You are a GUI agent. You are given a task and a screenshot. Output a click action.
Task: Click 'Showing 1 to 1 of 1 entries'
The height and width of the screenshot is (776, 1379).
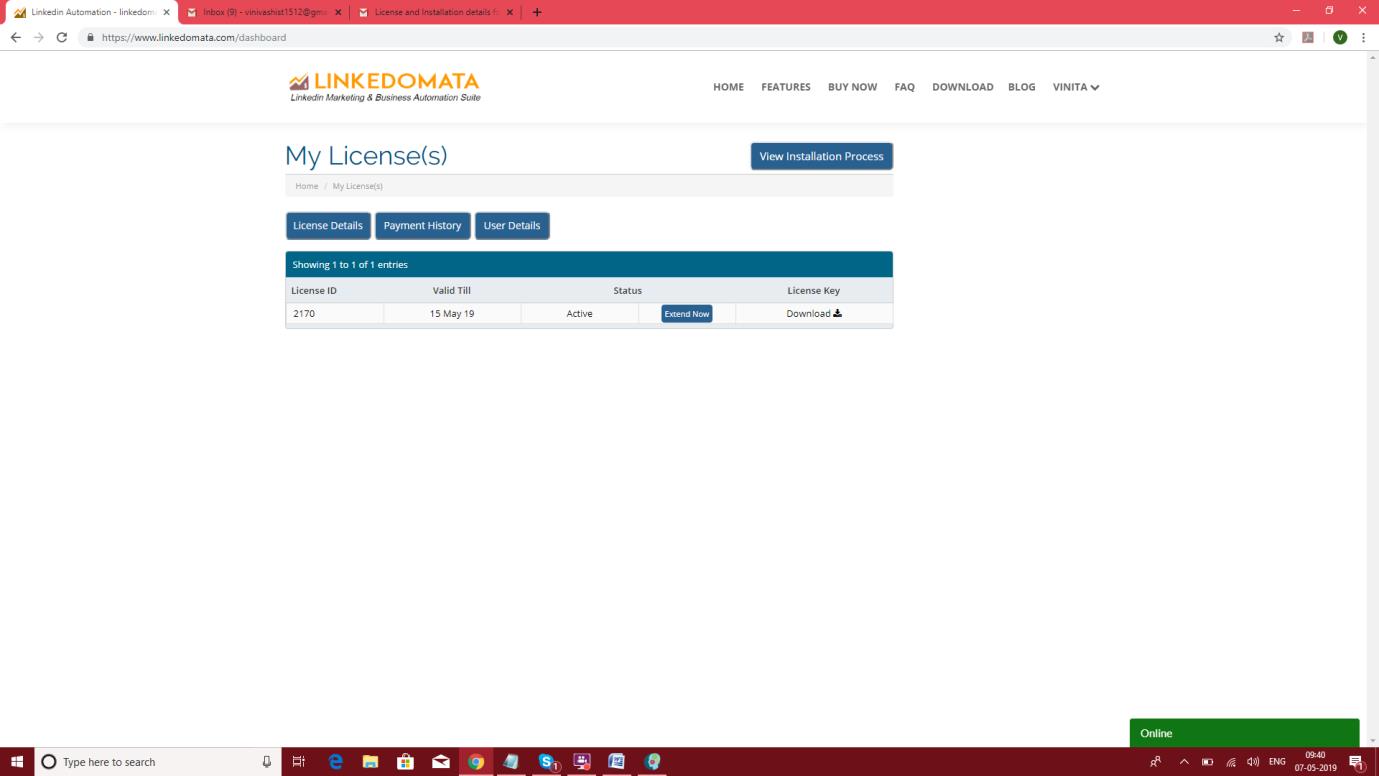[x=350, y=265]
